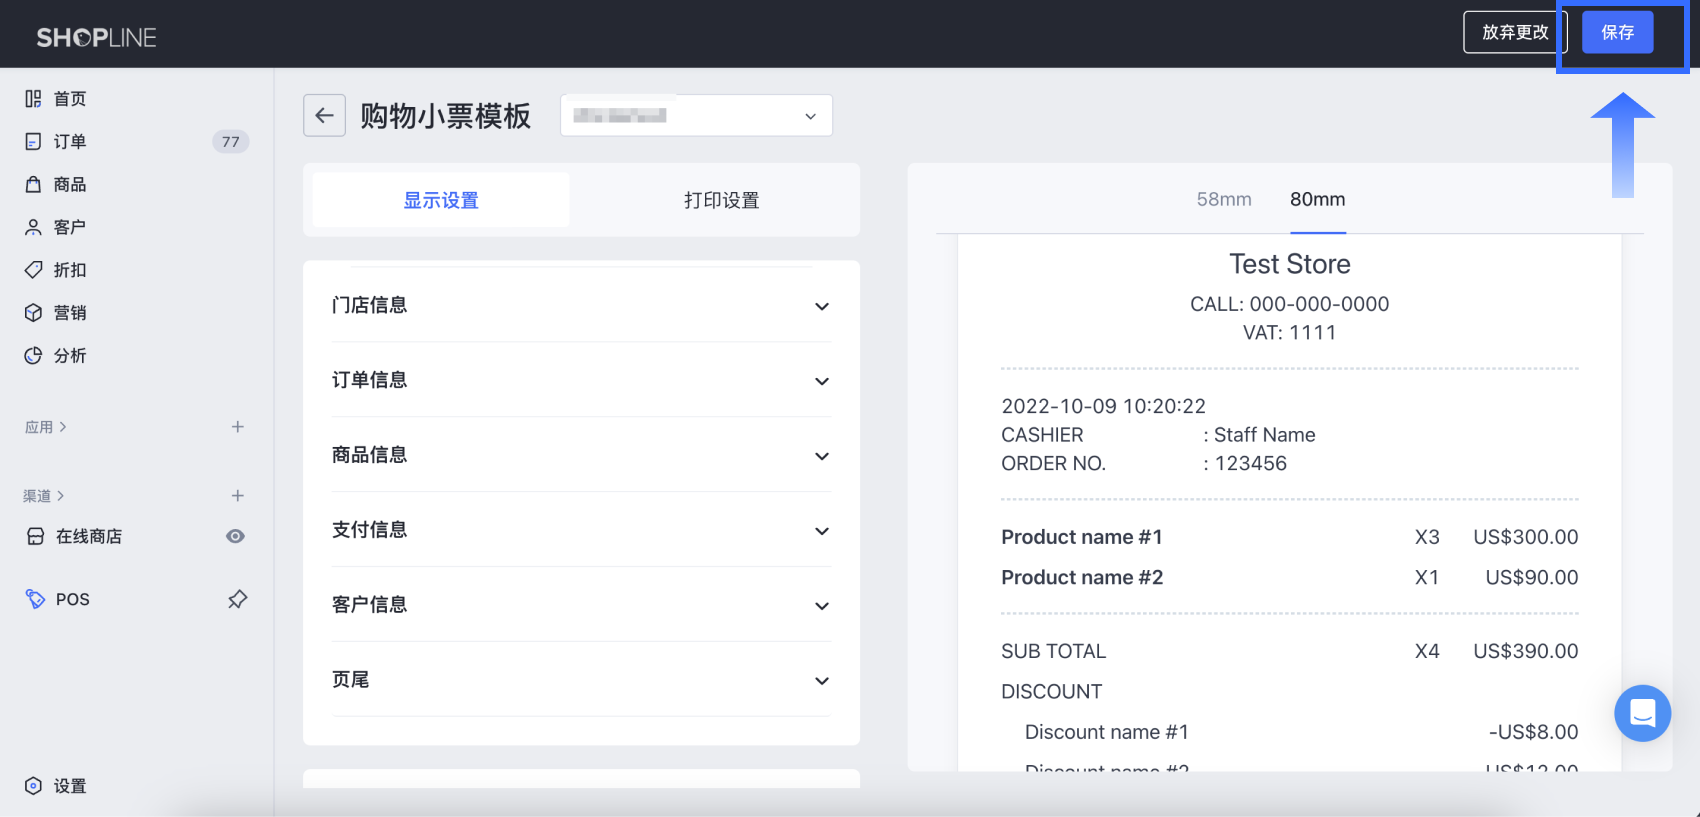Open 在线商店 storefront icon
The image size is (1700, 817).
pos(35,536)
